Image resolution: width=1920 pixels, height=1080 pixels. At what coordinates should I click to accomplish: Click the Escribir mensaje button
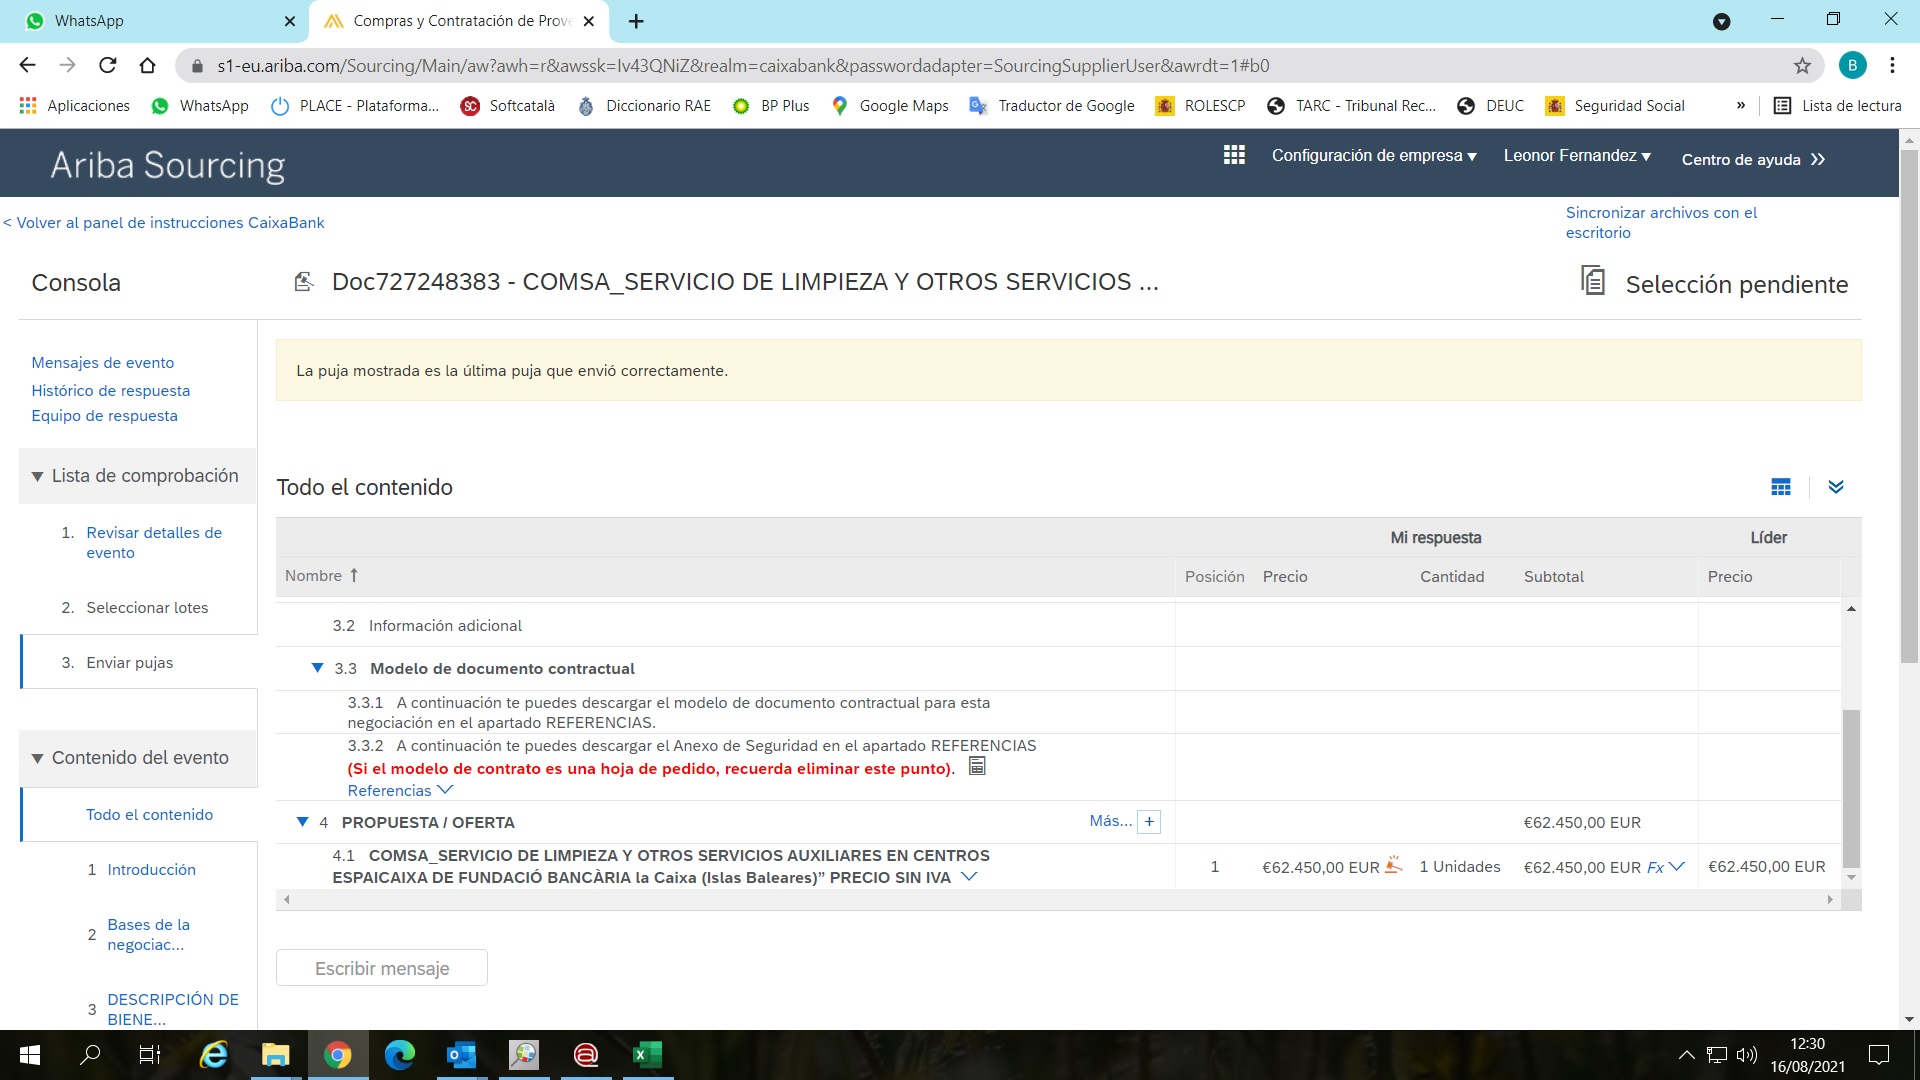click(x=382, y=968)
